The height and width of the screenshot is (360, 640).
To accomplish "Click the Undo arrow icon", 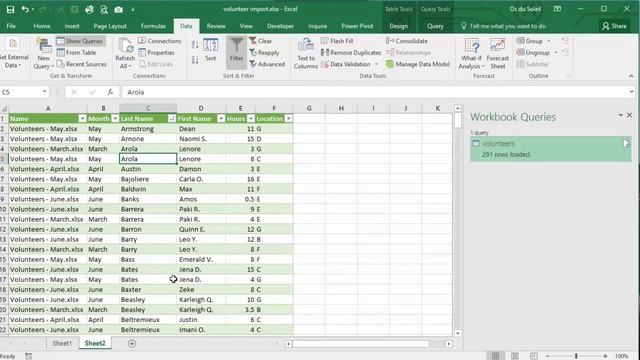I will click(x=25, y=9).
